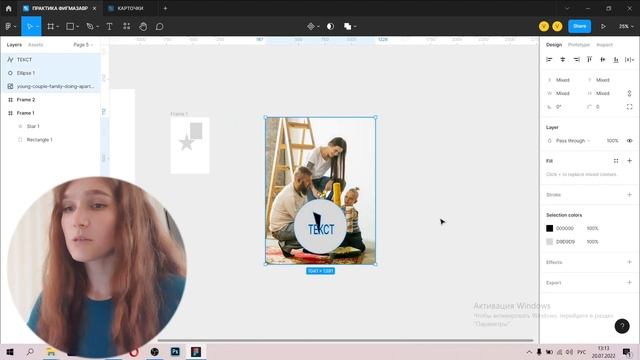Screen dimensions: 640x360
Task: Click the Share button
Action: (580, 27)
